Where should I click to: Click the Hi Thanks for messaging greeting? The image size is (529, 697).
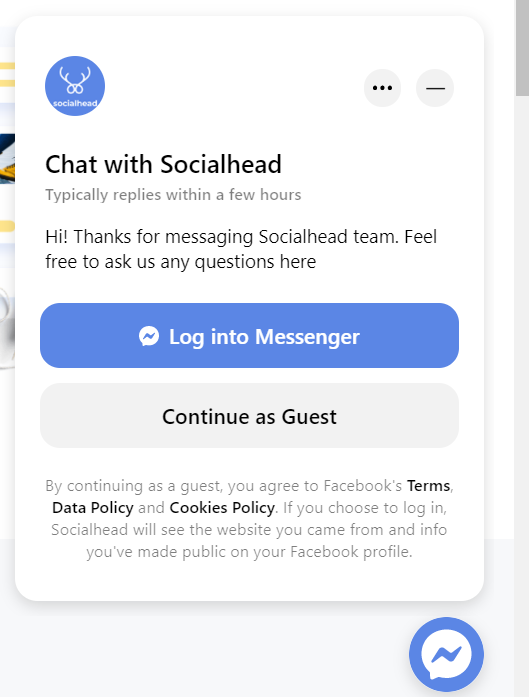point(241,249)
